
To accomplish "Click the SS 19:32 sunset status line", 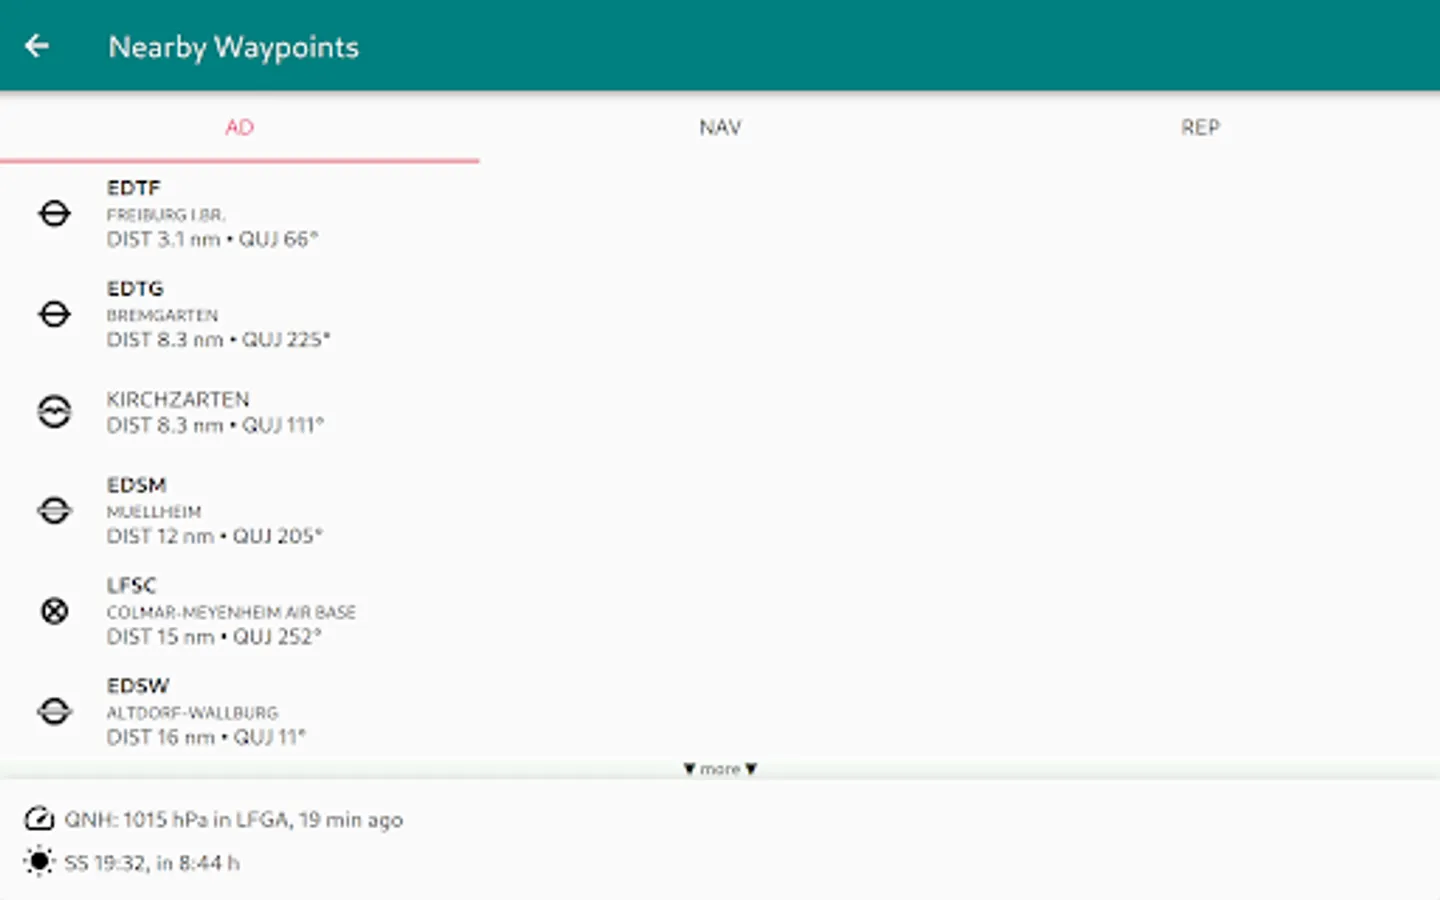I will (152, 863).
